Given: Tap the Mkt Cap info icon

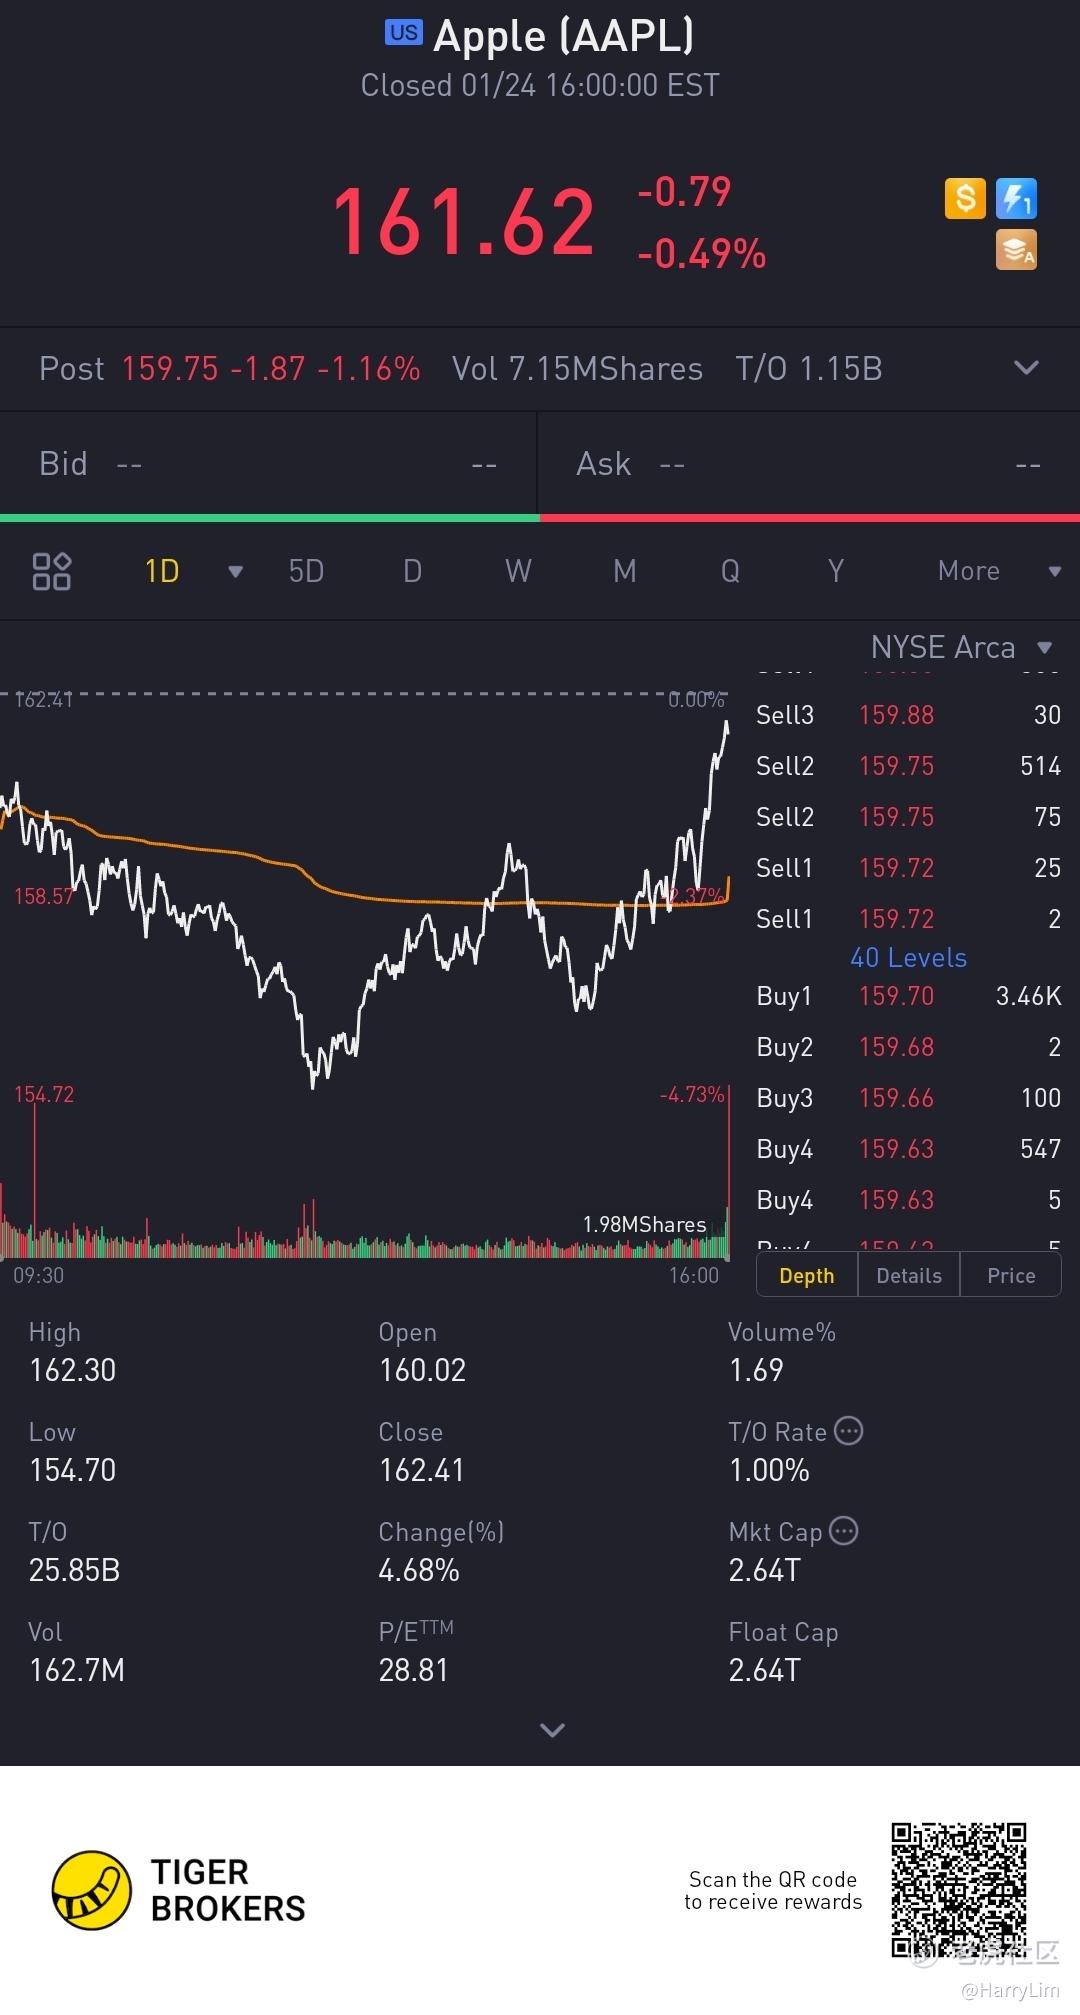Looking at the screenshot, I should pyautogui.click(x=844, y=1531).
